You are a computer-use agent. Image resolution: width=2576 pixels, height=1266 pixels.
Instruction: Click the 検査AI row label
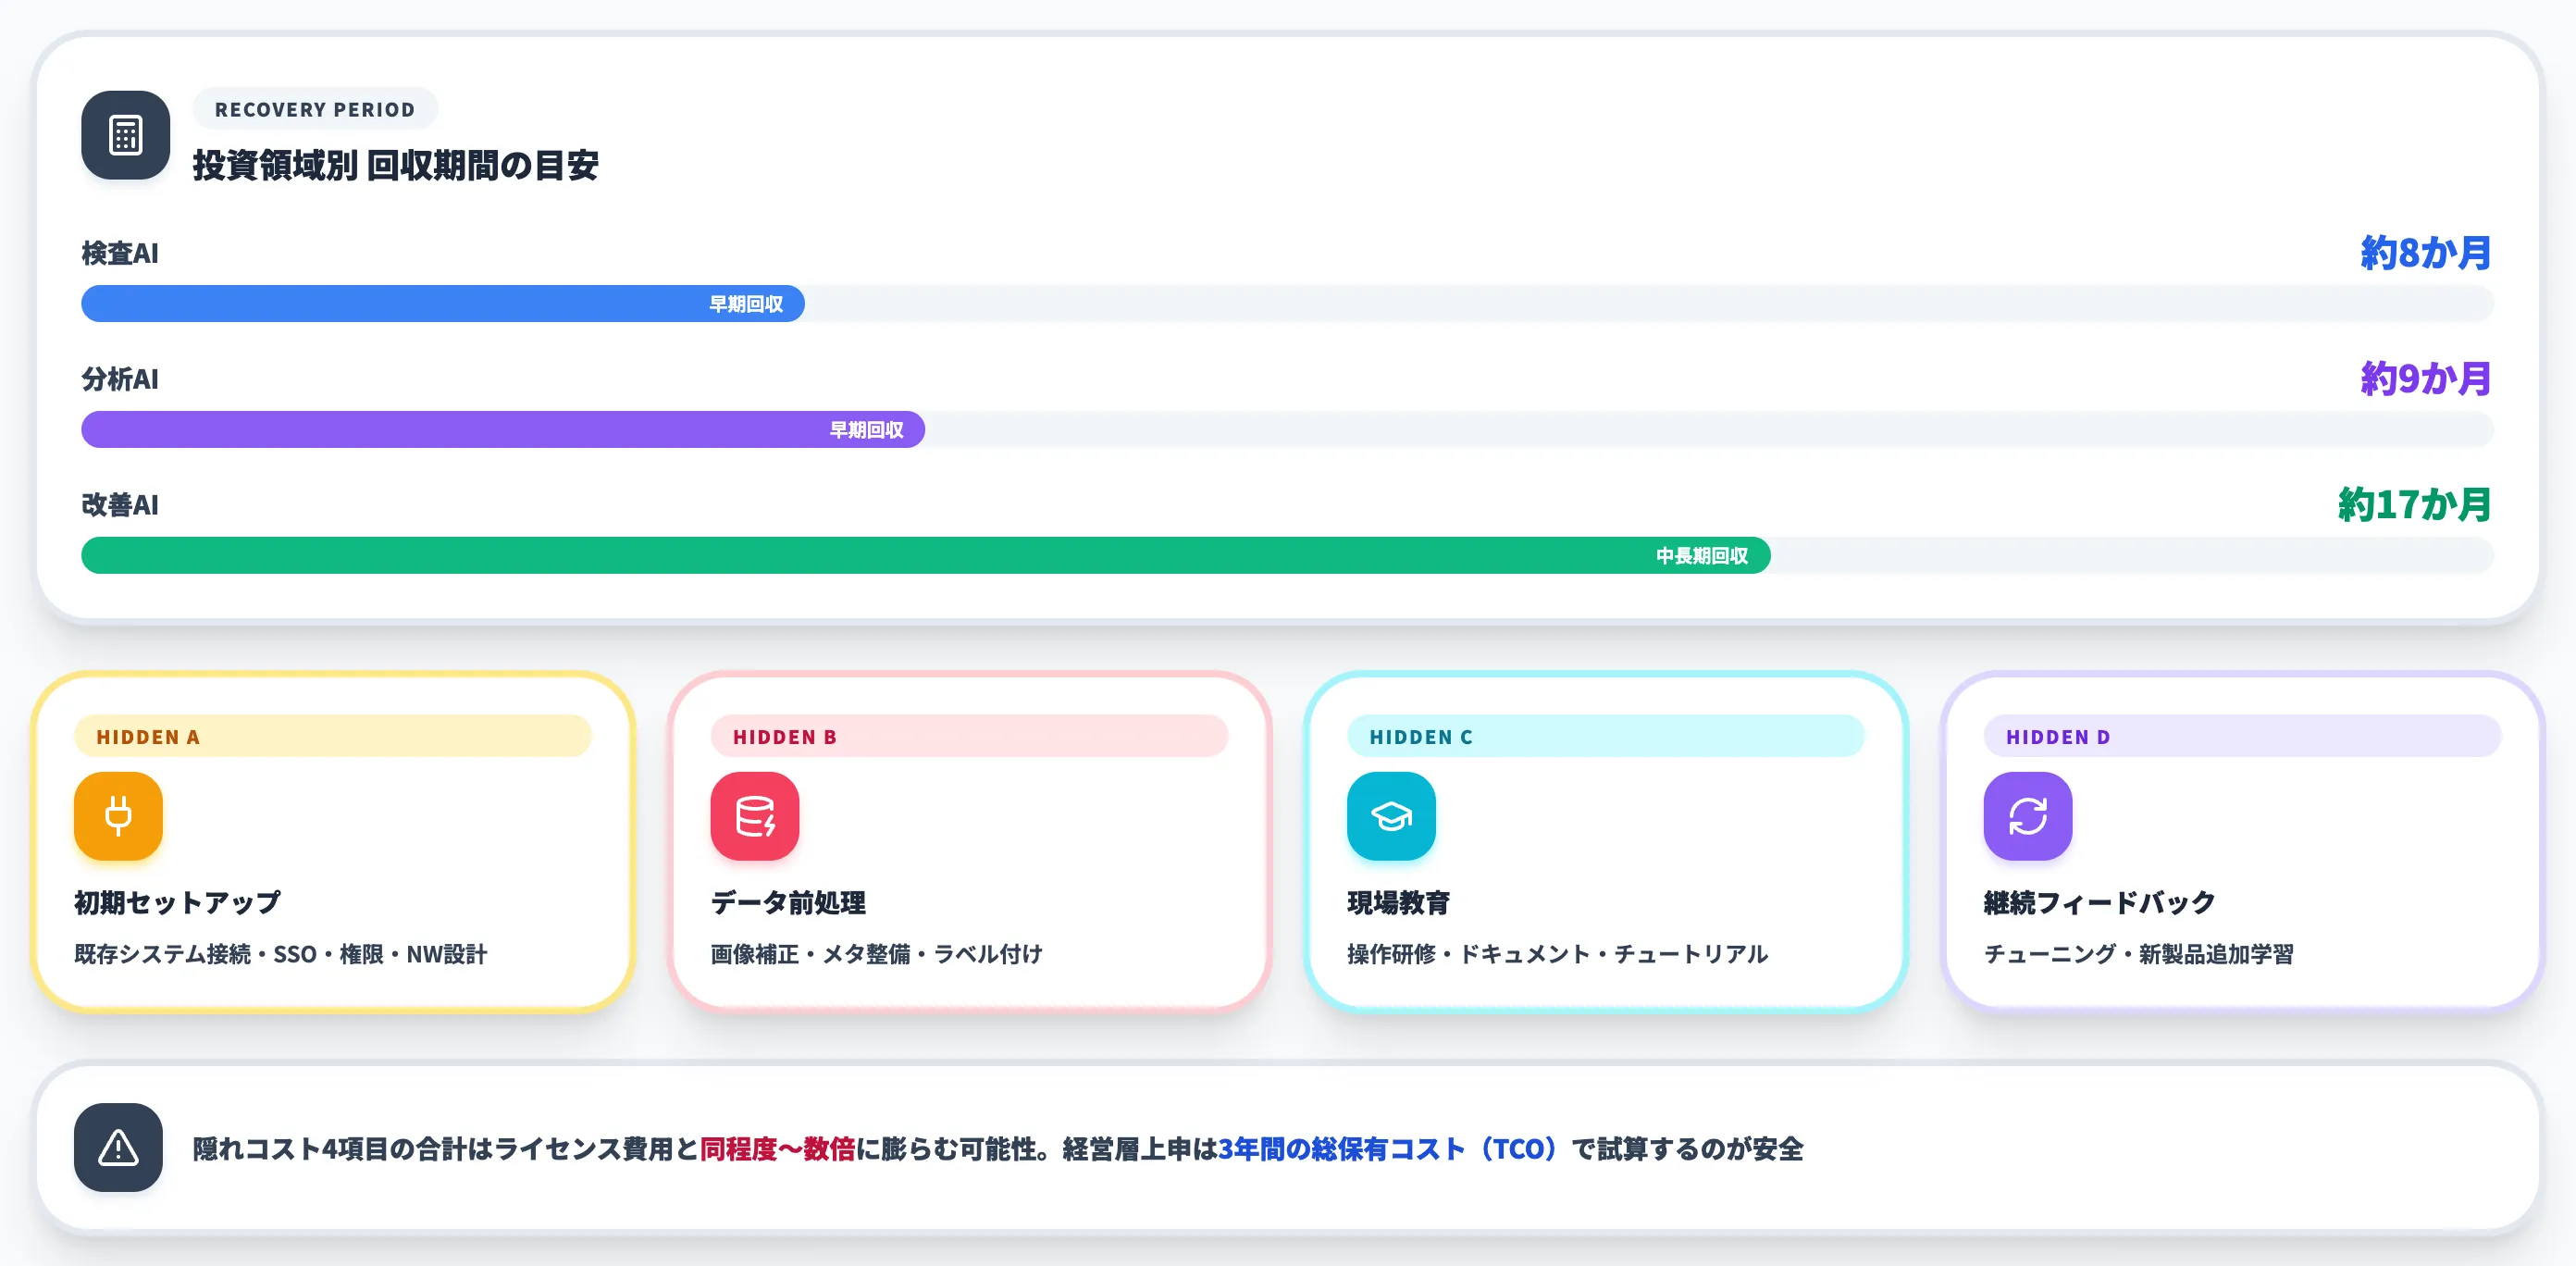click(x=120, y=253)
